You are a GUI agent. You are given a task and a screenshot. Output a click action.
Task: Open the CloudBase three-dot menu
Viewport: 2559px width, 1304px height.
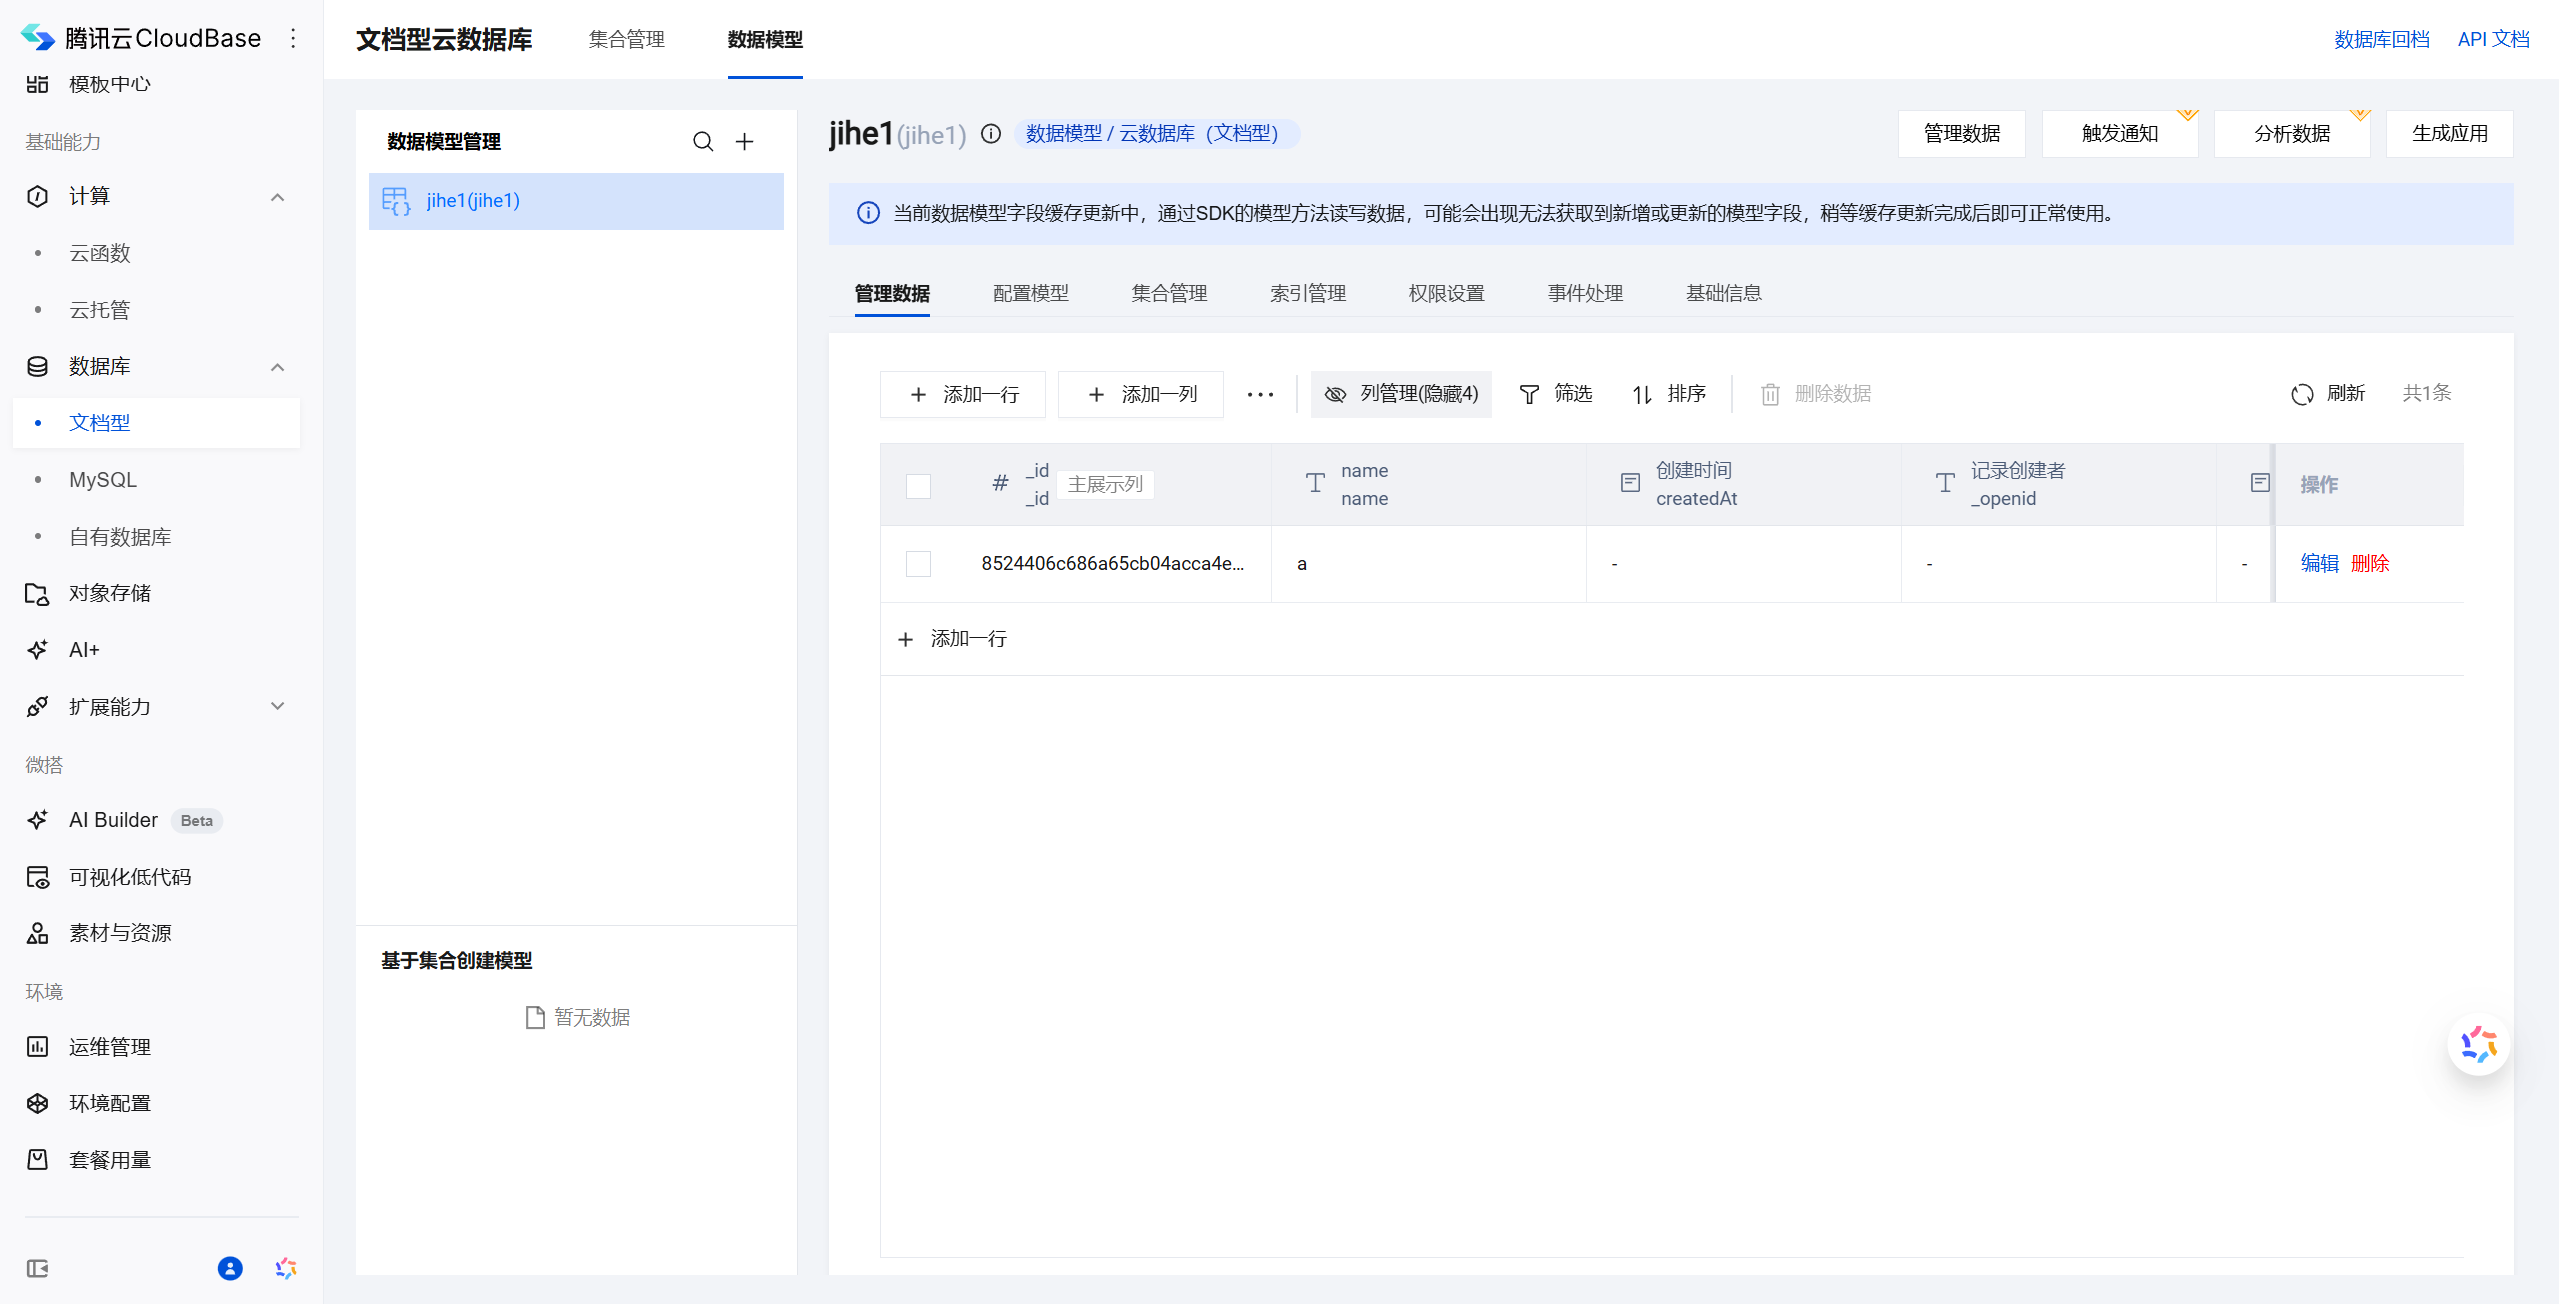293,38
